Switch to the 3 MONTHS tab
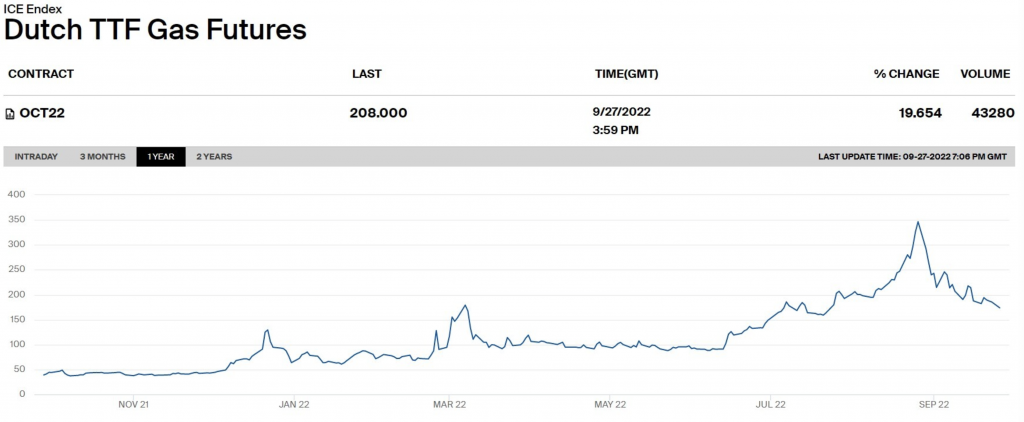The height and width of the screenshot is (422, 1024). pos(103,157)
